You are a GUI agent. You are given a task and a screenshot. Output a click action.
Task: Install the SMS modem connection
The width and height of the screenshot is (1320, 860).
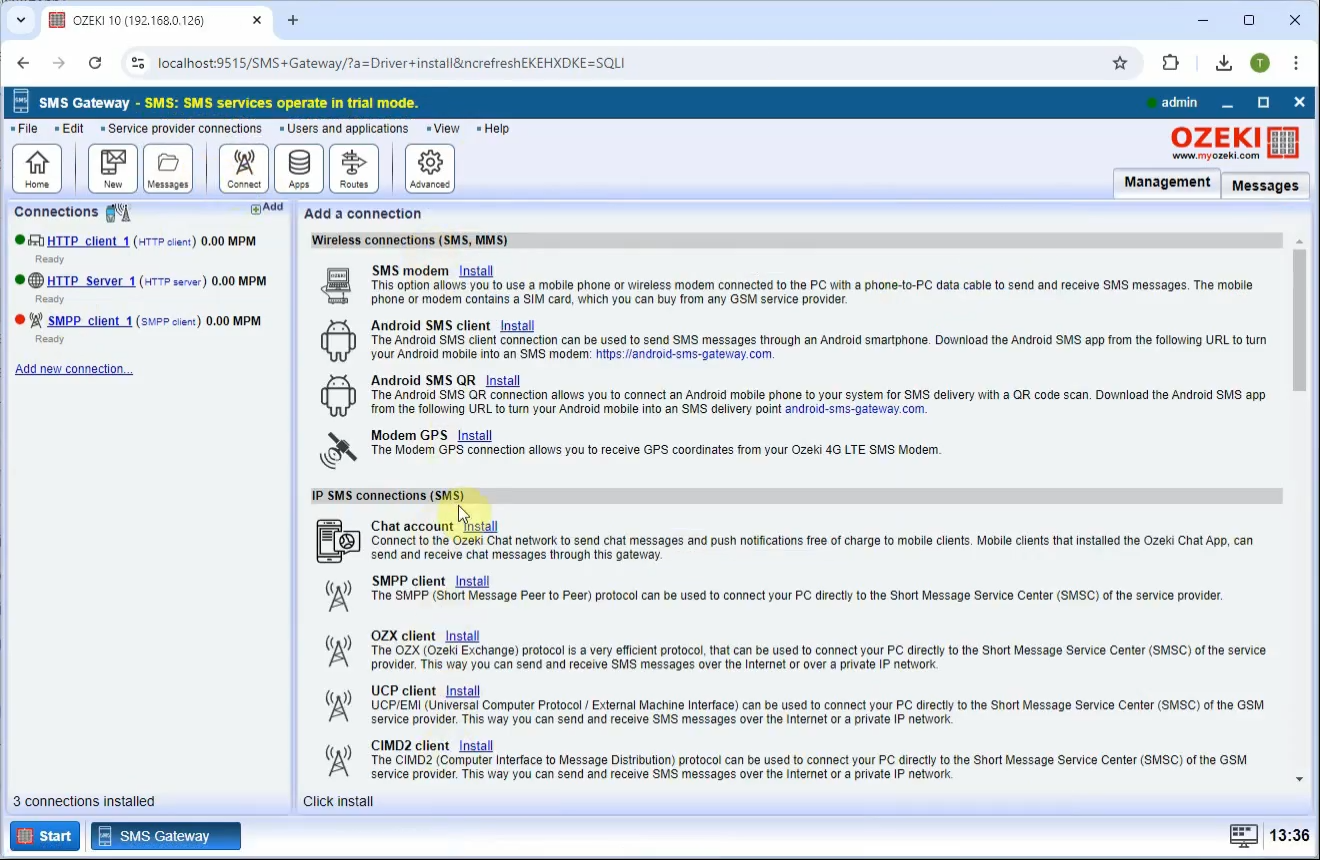(x=476, y=271)
